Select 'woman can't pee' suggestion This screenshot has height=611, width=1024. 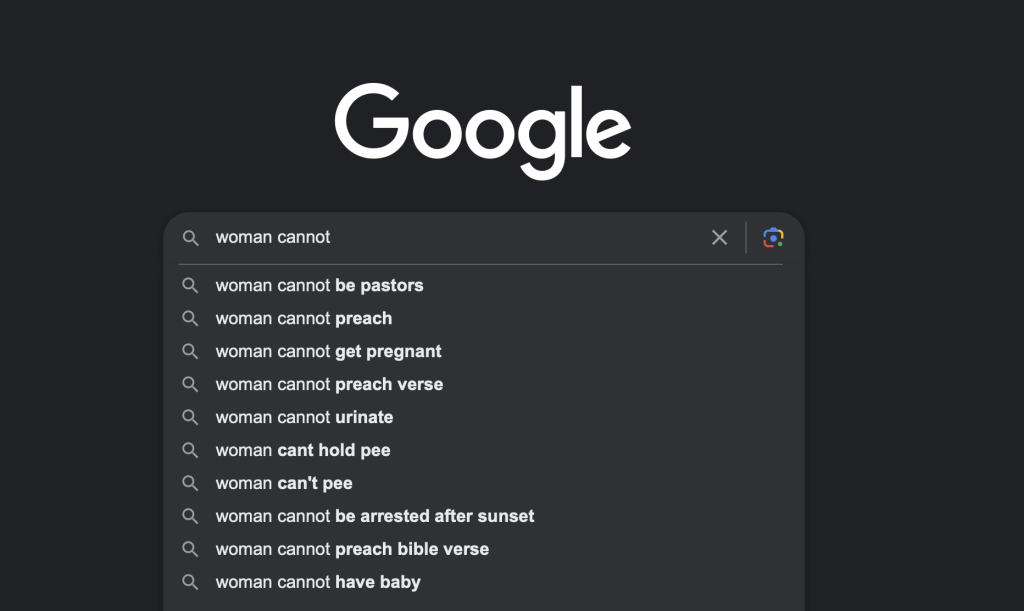coord(483,483)
